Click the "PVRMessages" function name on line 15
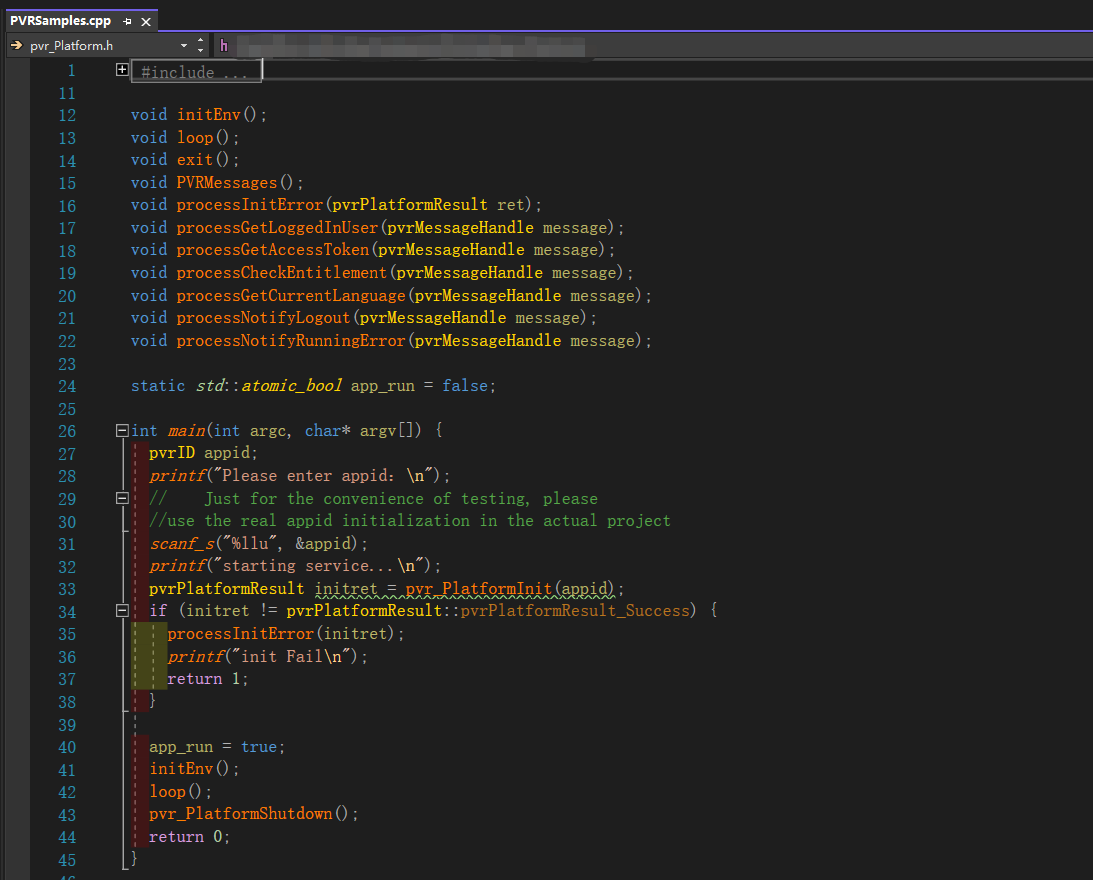Screen dimensions: 1093x880 [227, 183]
